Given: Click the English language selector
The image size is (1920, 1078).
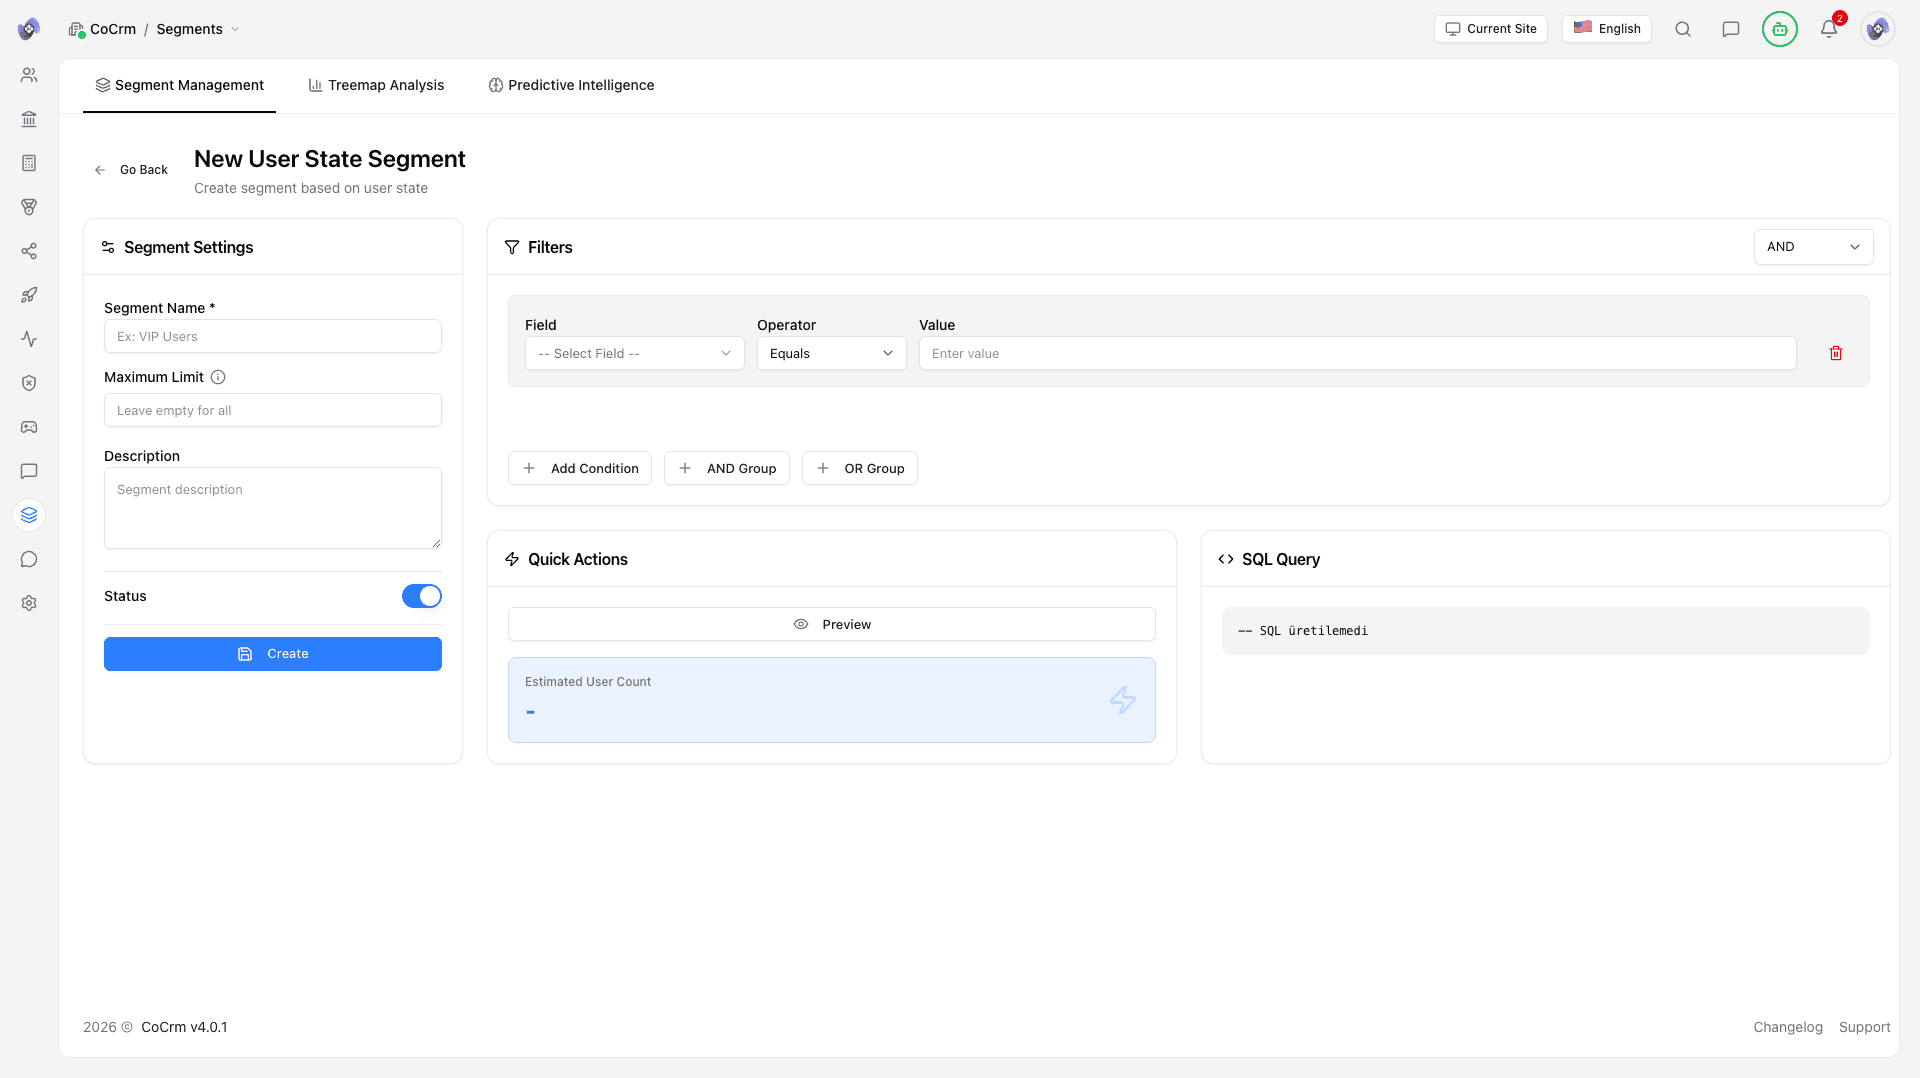Looking at the screenshot, I should point(1606,29).
